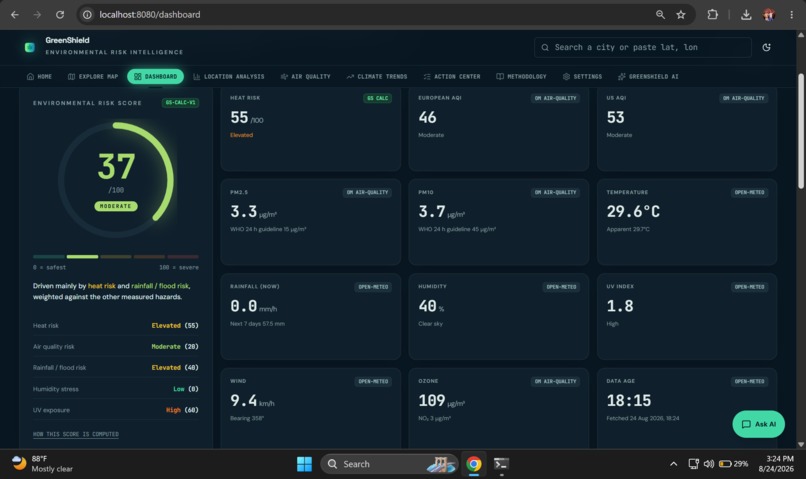Click the zoom magnifier icon in the address bar
The image size is (806, 479).
pos(660,15)
